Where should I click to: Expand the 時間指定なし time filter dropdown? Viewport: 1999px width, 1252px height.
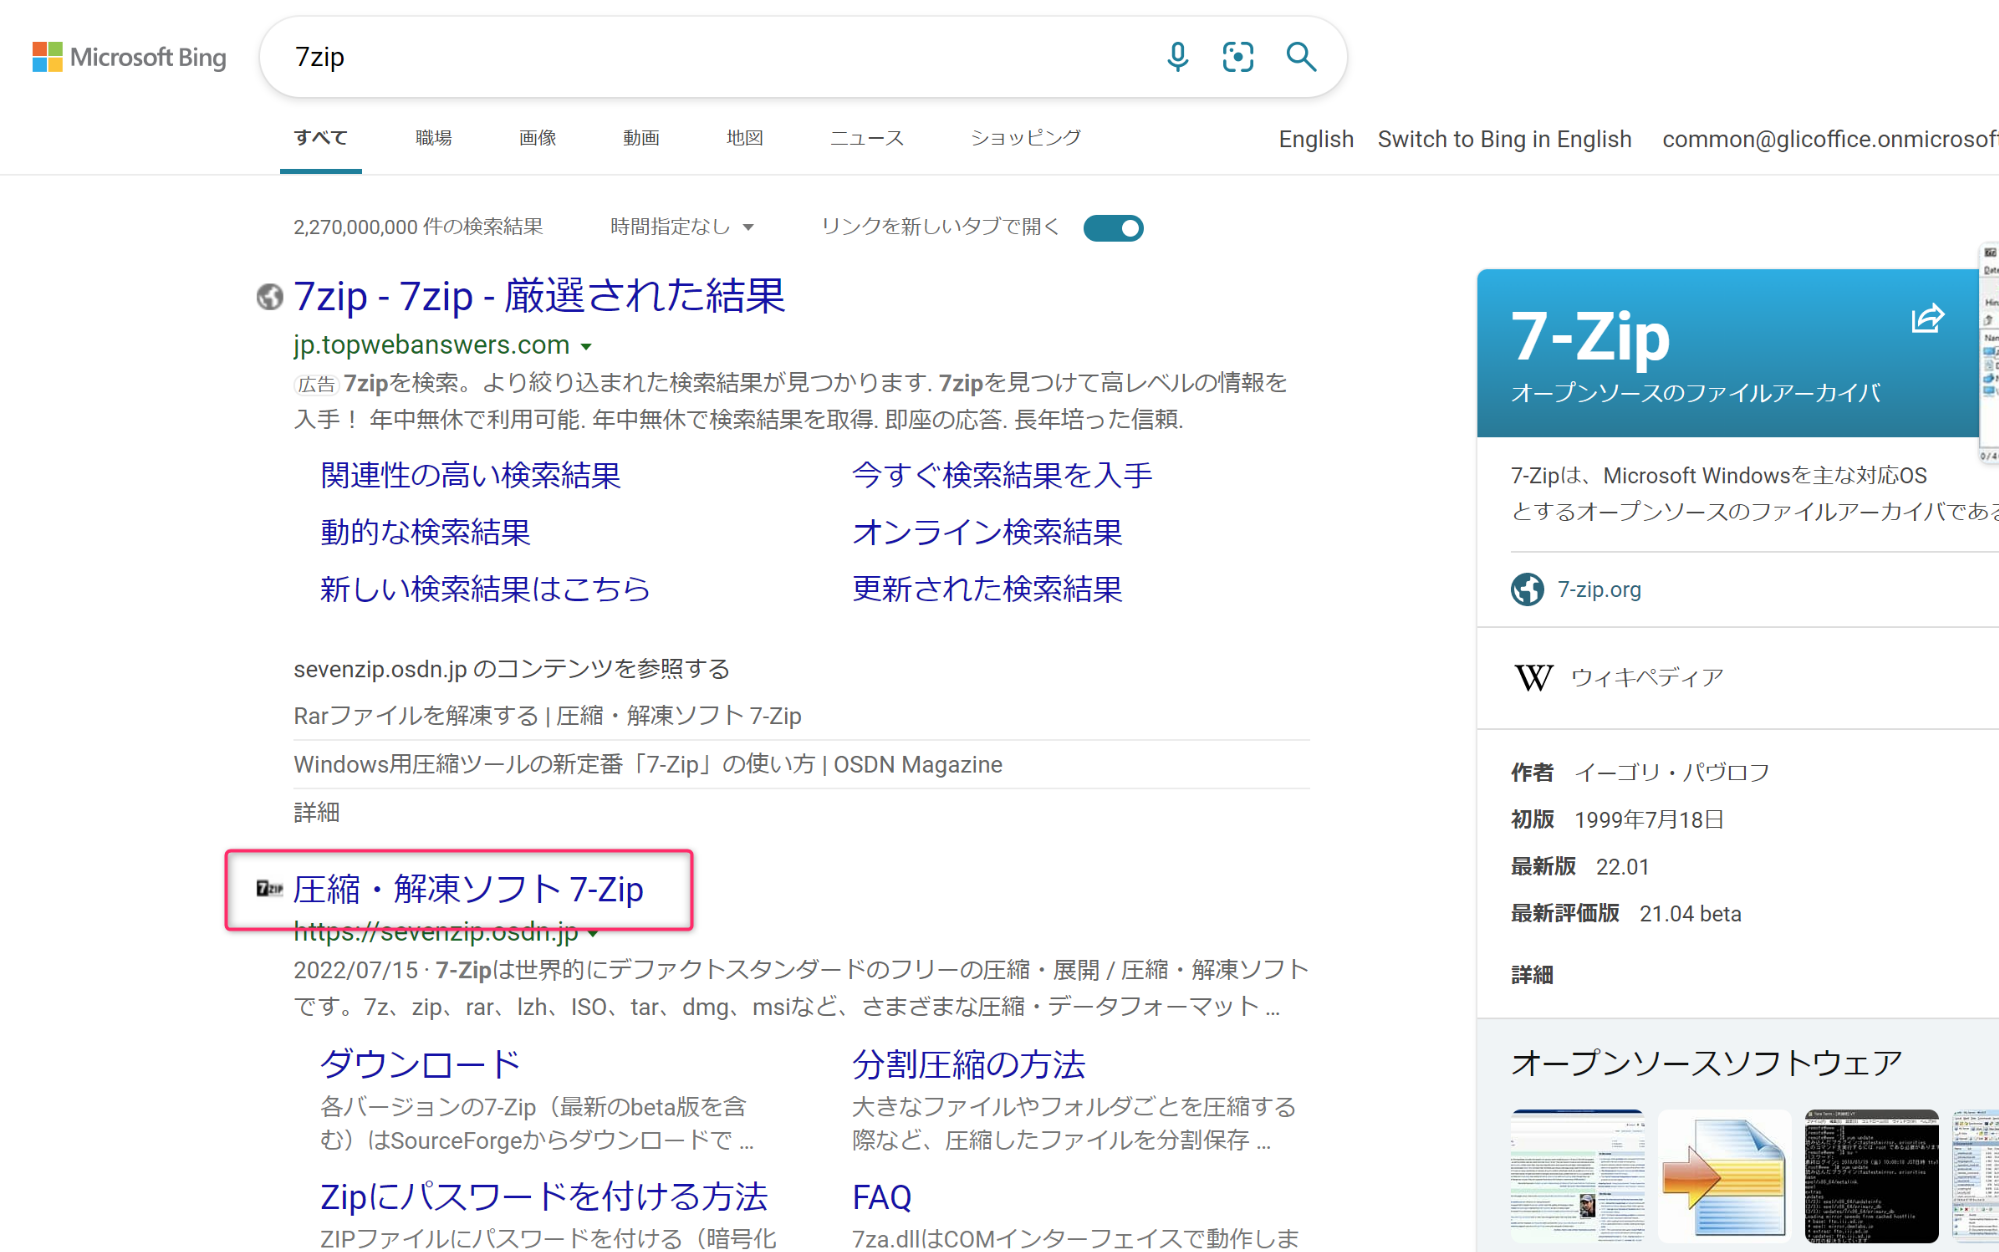(682, 227)
